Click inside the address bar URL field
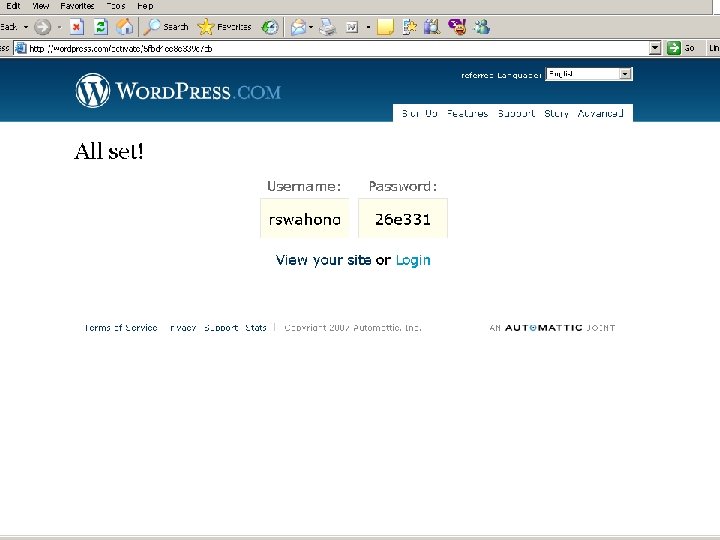The width and height of the screenshot is (720, 540). [x=338, y=48]
